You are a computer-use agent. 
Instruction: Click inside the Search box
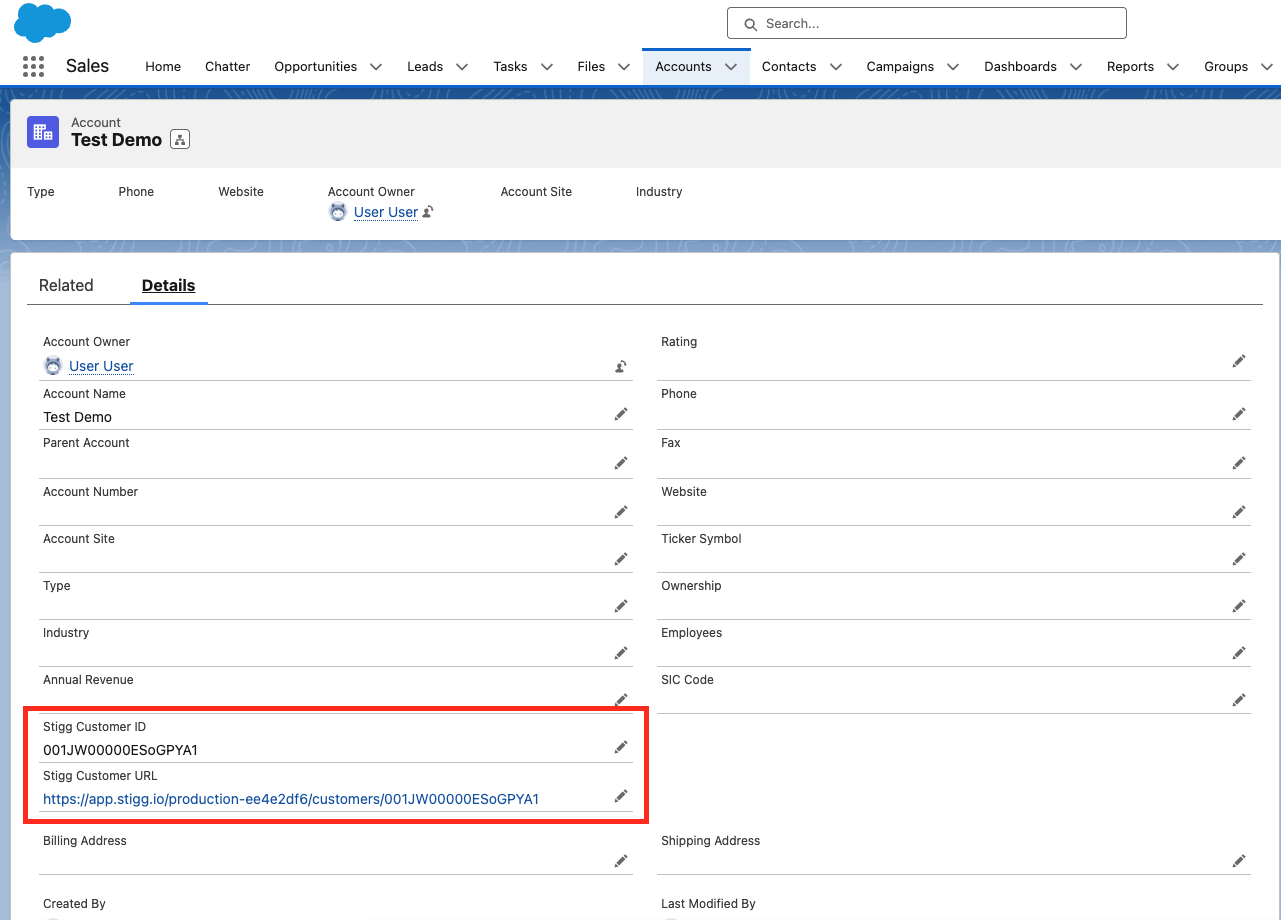tap(927, 23)
